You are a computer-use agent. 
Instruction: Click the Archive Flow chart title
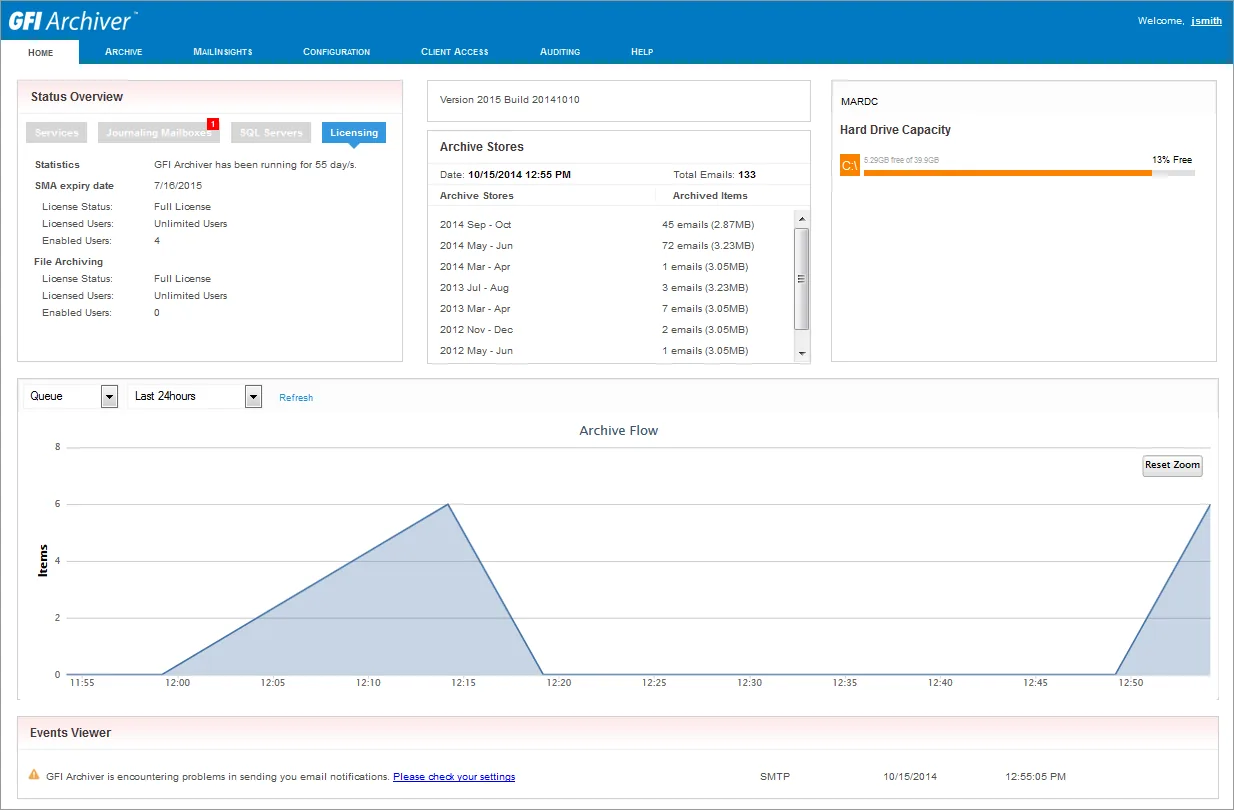click(619, 430)
